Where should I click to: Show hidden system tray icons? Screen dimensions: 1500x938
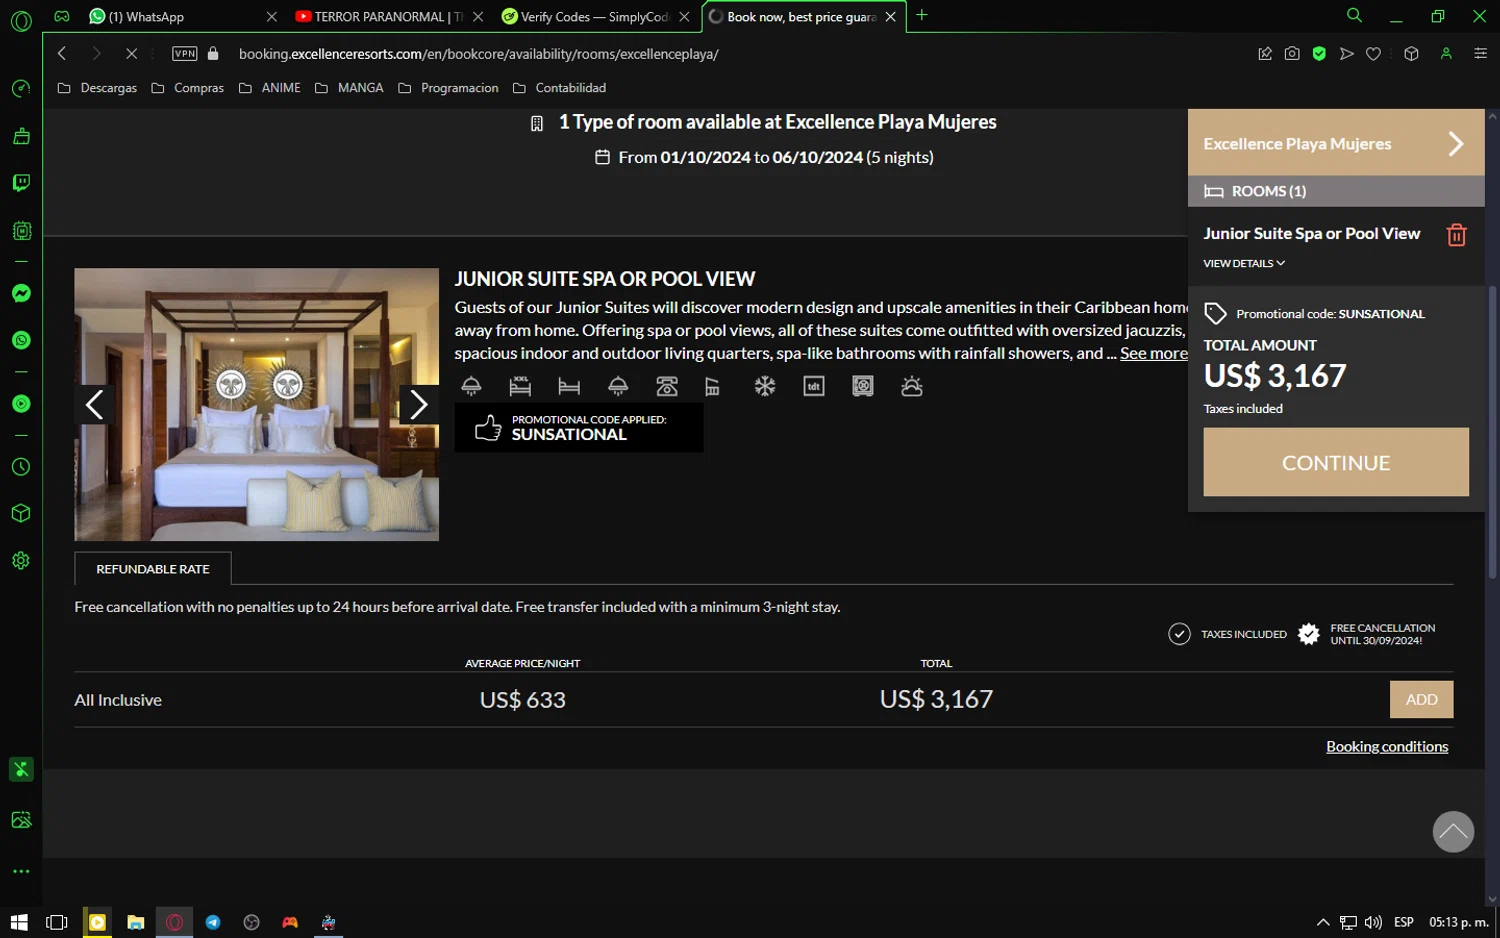(1322, 922)
